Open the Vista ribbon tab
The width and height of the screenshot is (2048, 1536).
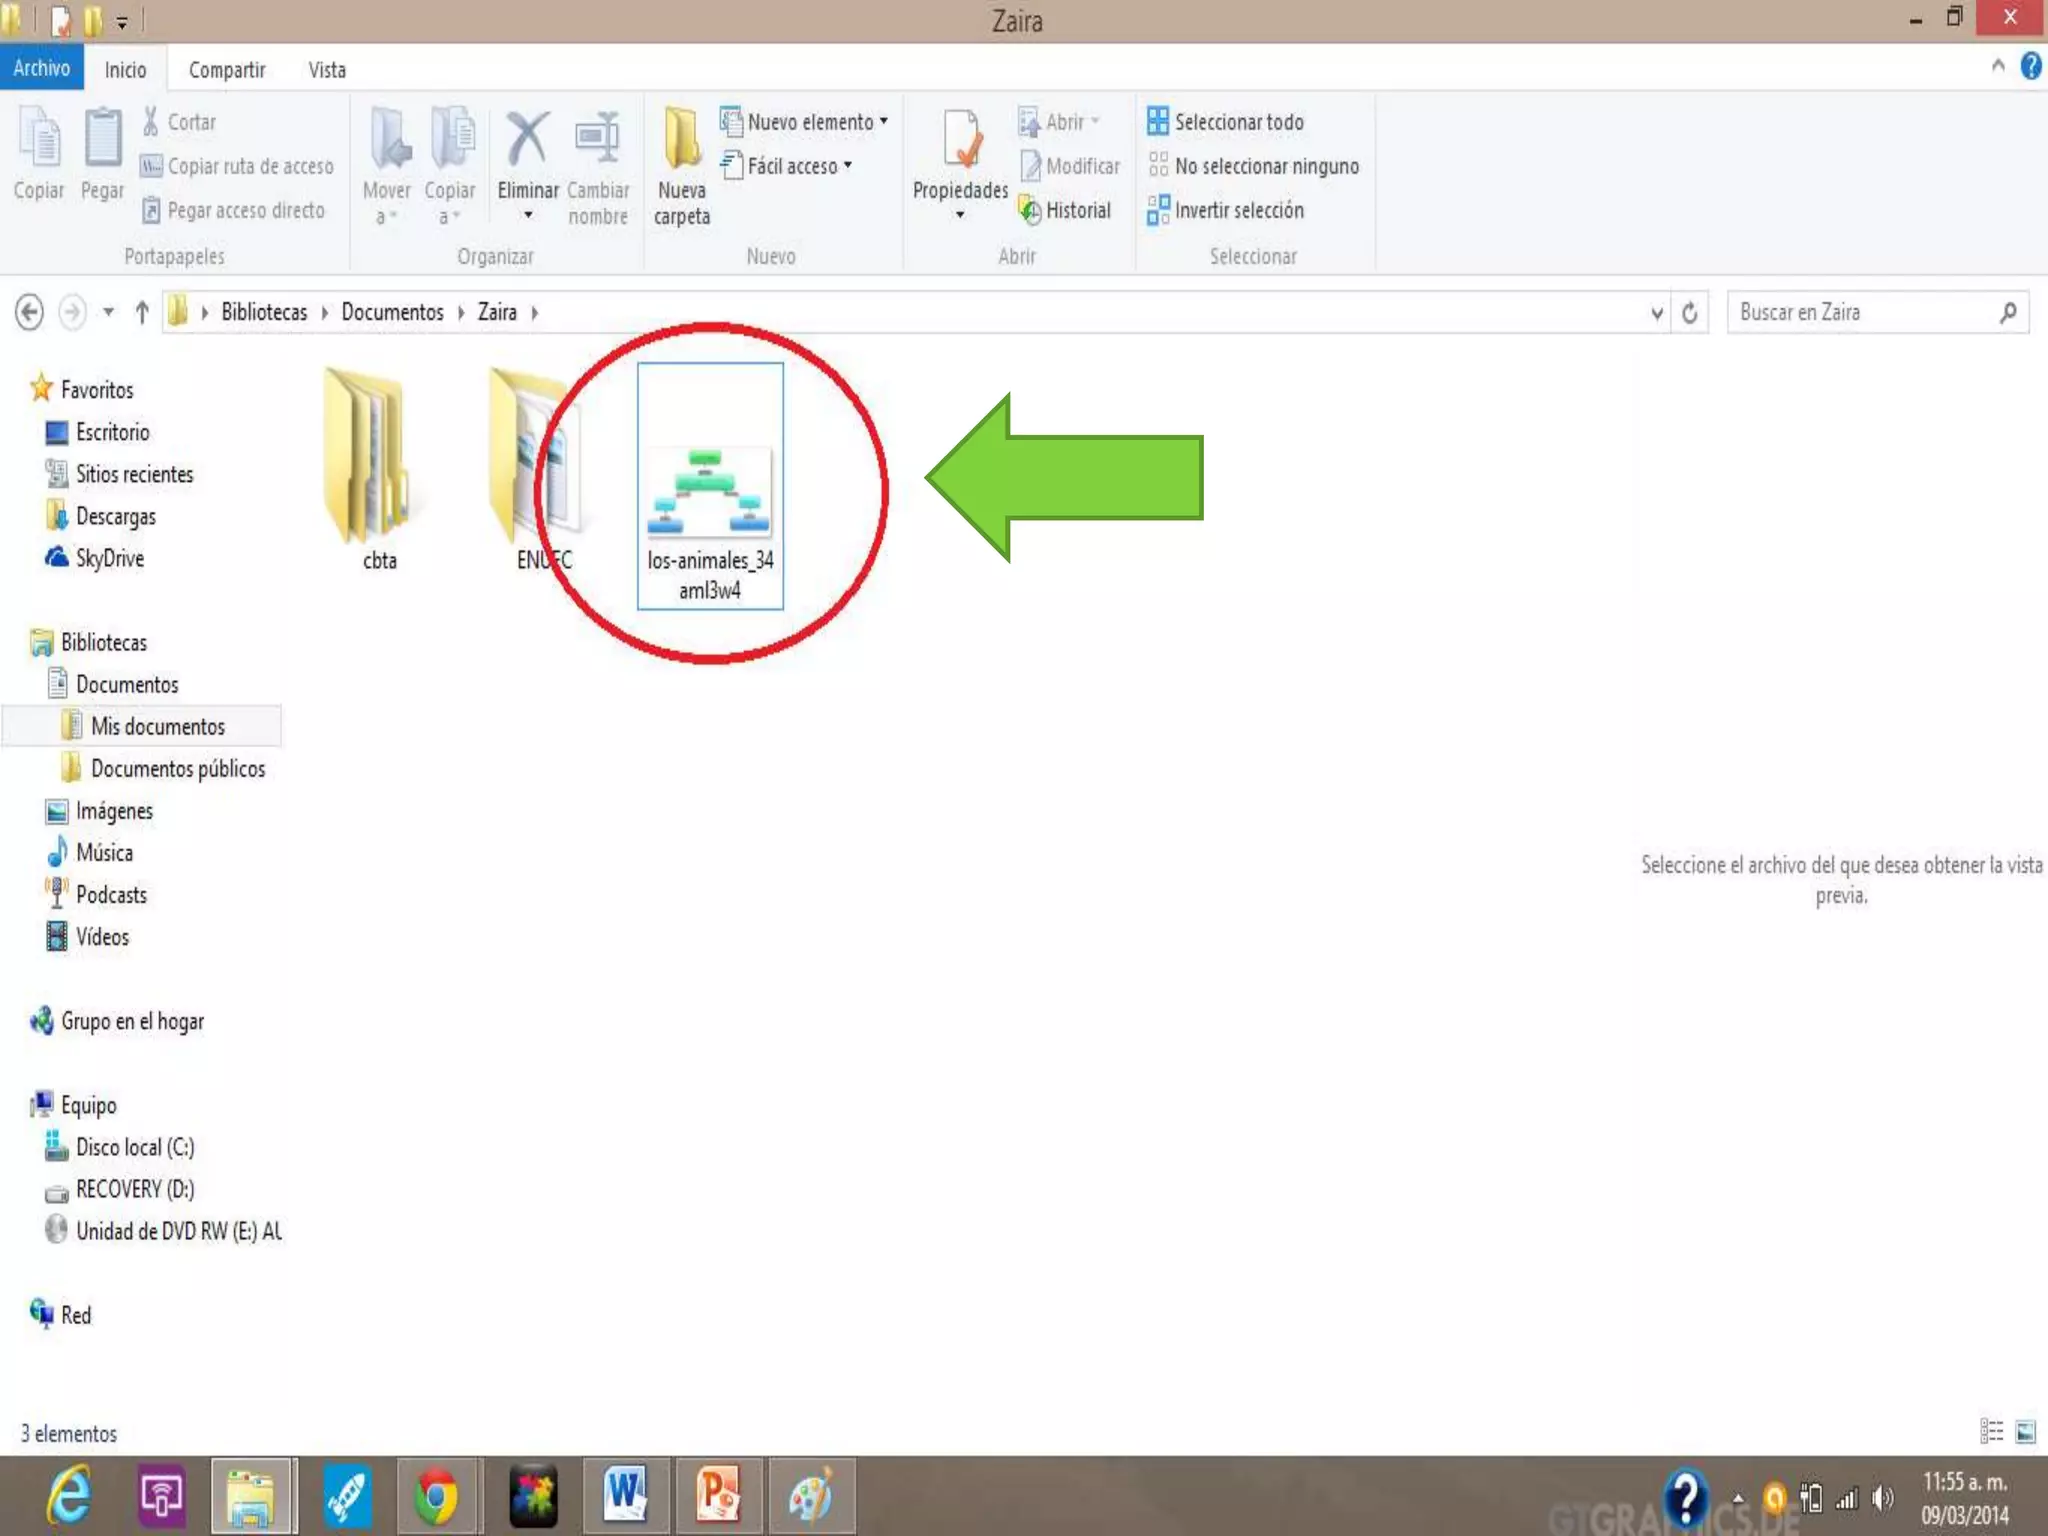[x=327, y=70]
